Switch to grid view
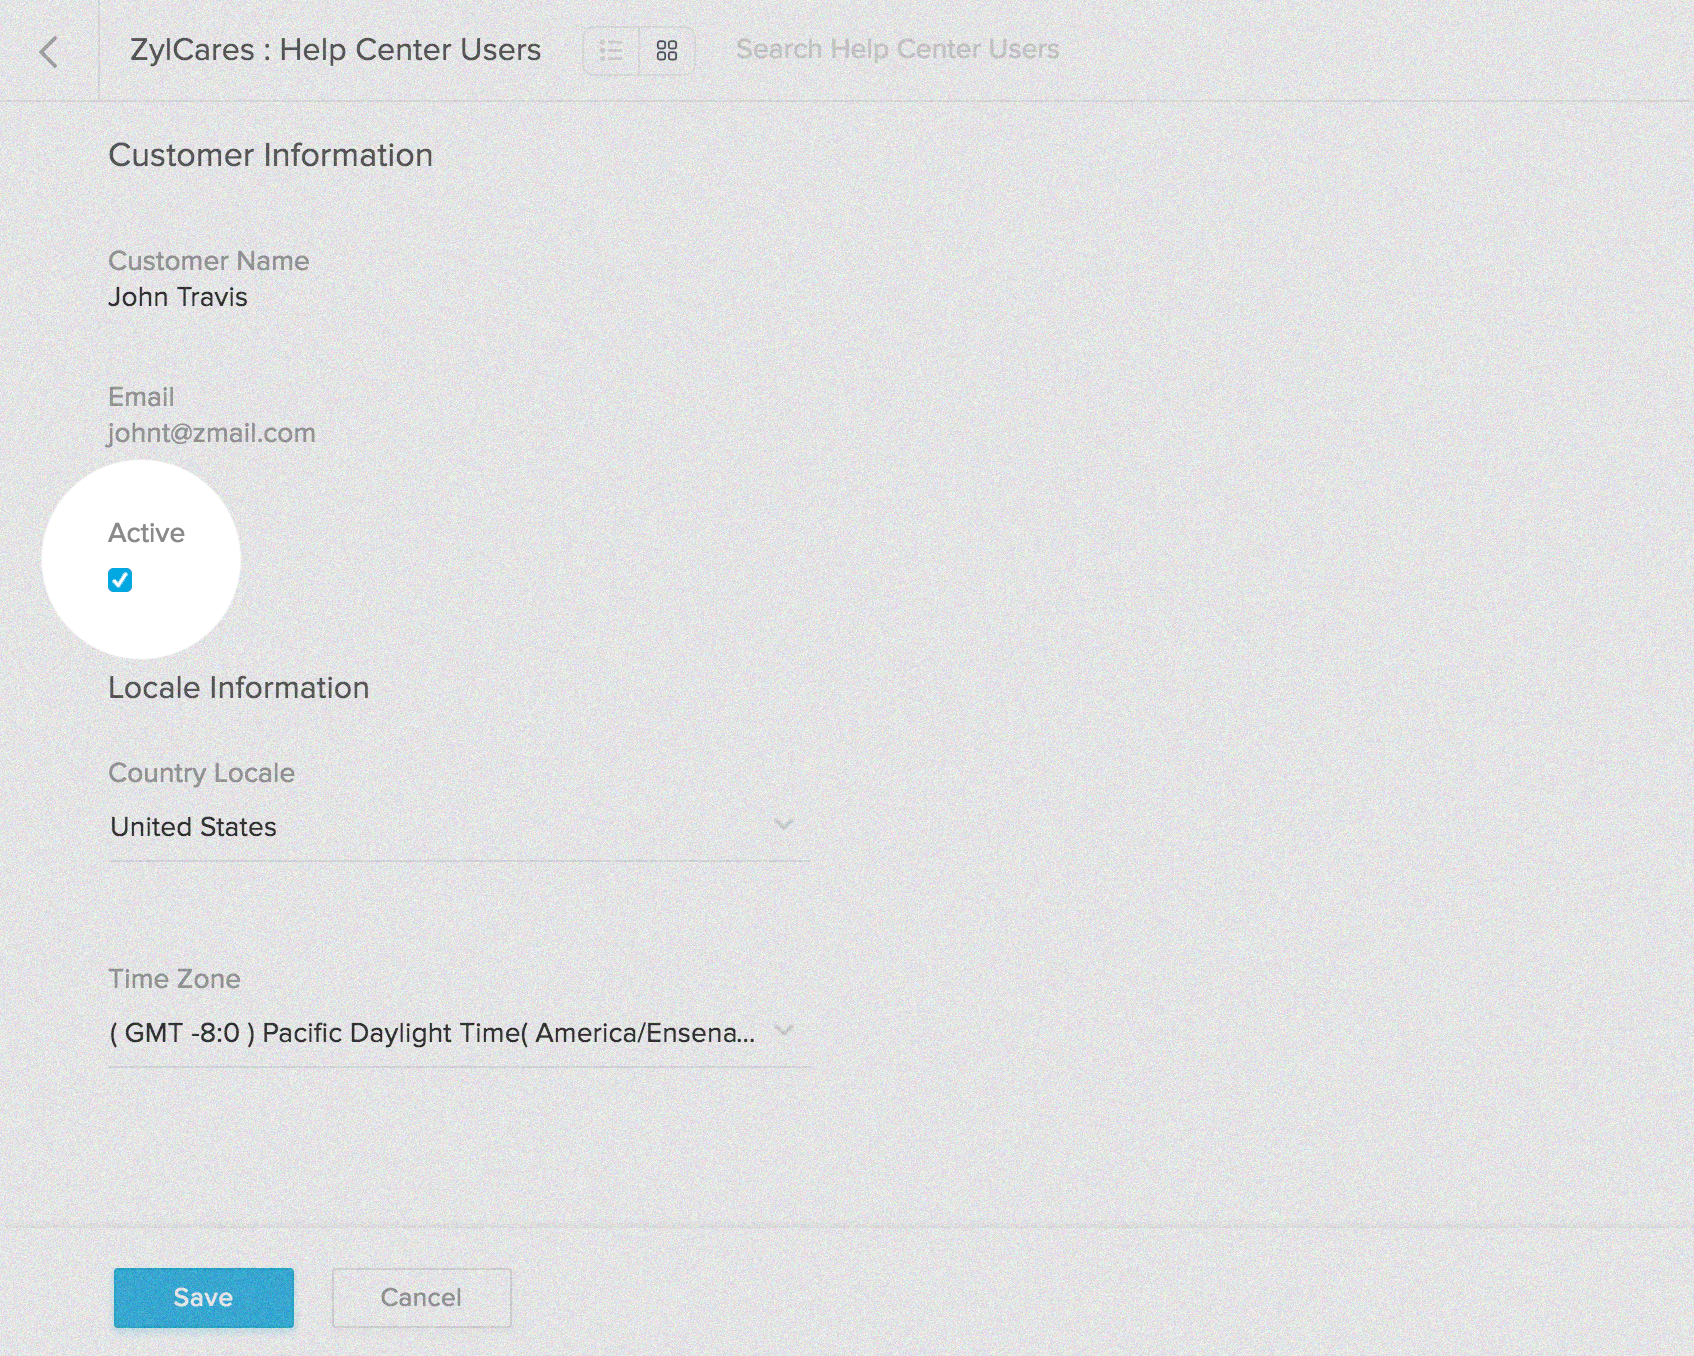 [x=667, y=50]
